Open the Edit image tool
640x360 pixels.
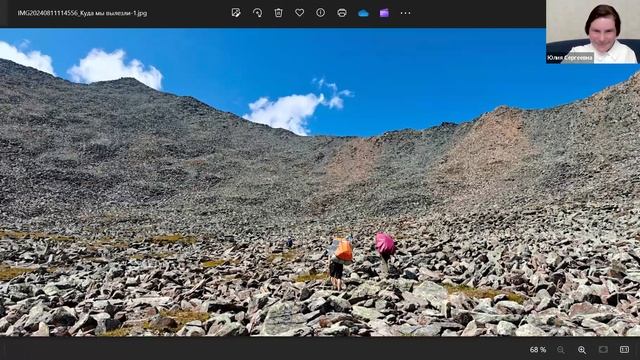click(x=236, y=13)
